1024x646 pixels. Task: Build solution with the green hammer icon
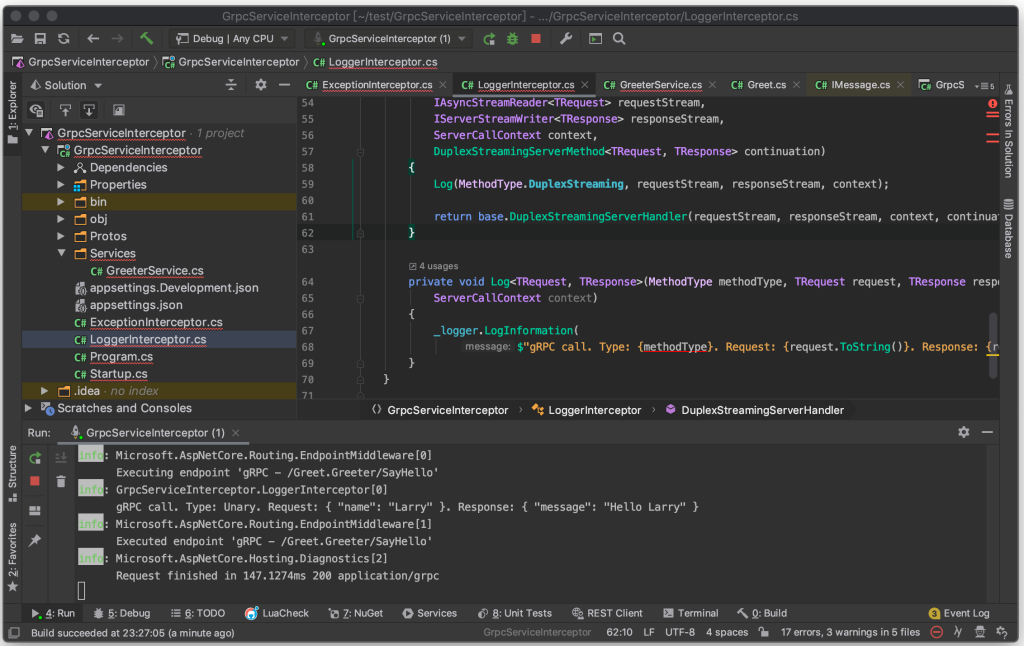point(147,39)
